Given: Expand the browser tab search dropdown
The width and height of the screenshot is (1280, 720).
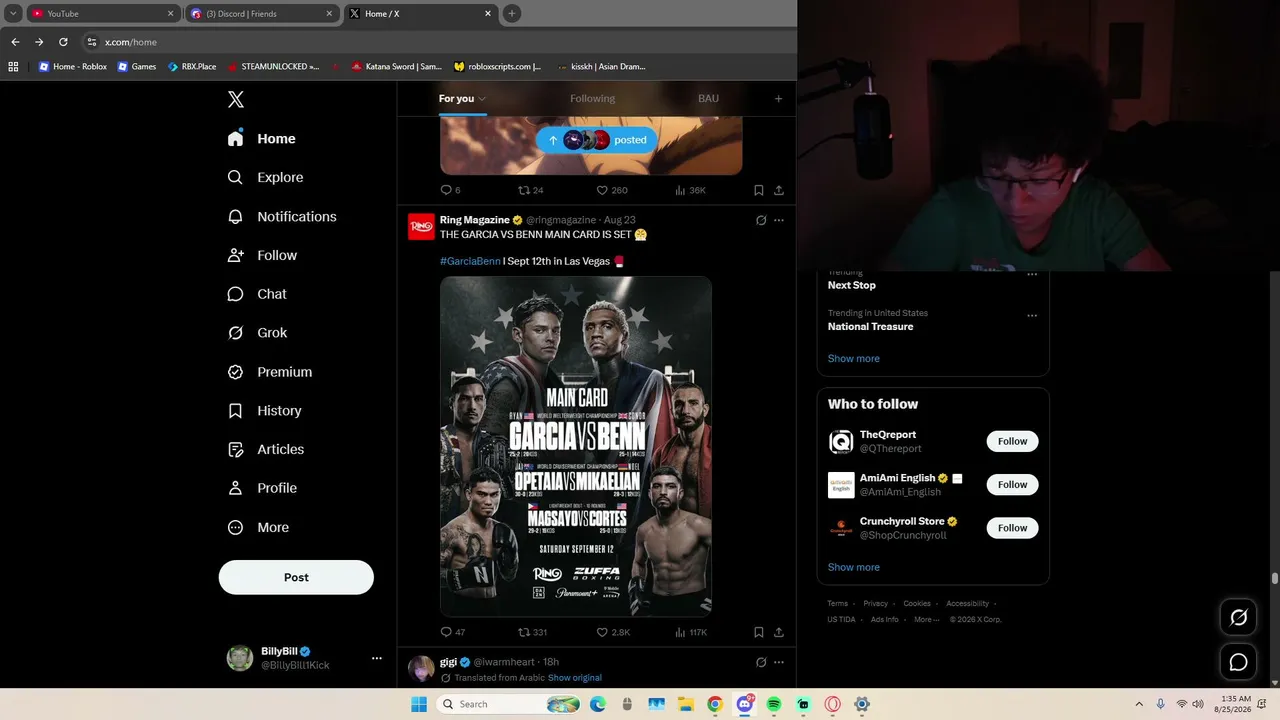Looking at the screenshot, I should click(x=13, y=14).
